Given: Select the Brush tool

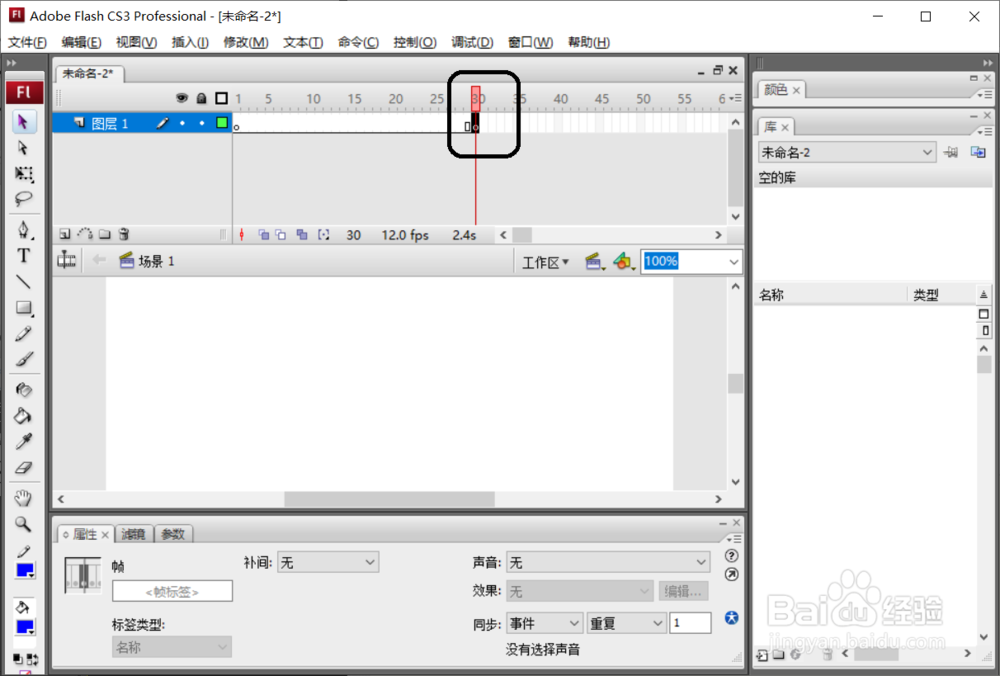Looking at the screenshot, I should (x=24, y=360).
